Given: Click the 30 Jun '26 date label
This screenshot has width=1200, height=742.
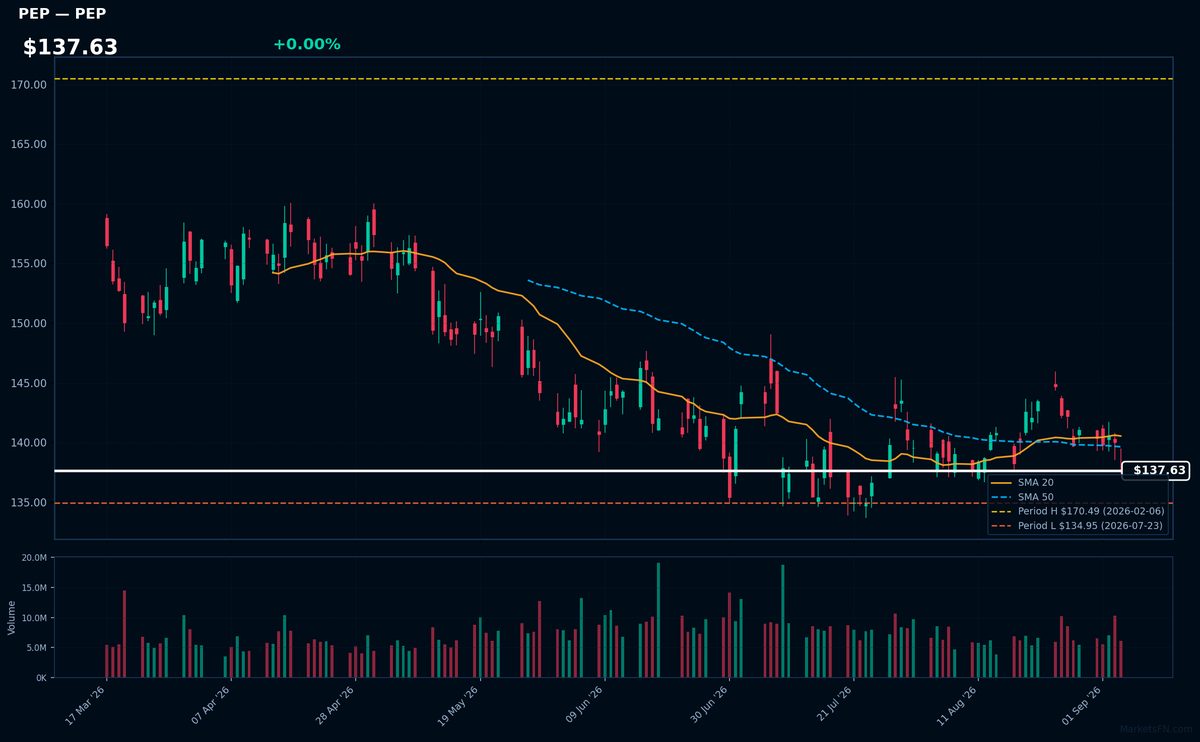Looking at the screenshot, I should click(x=708, y=704).
